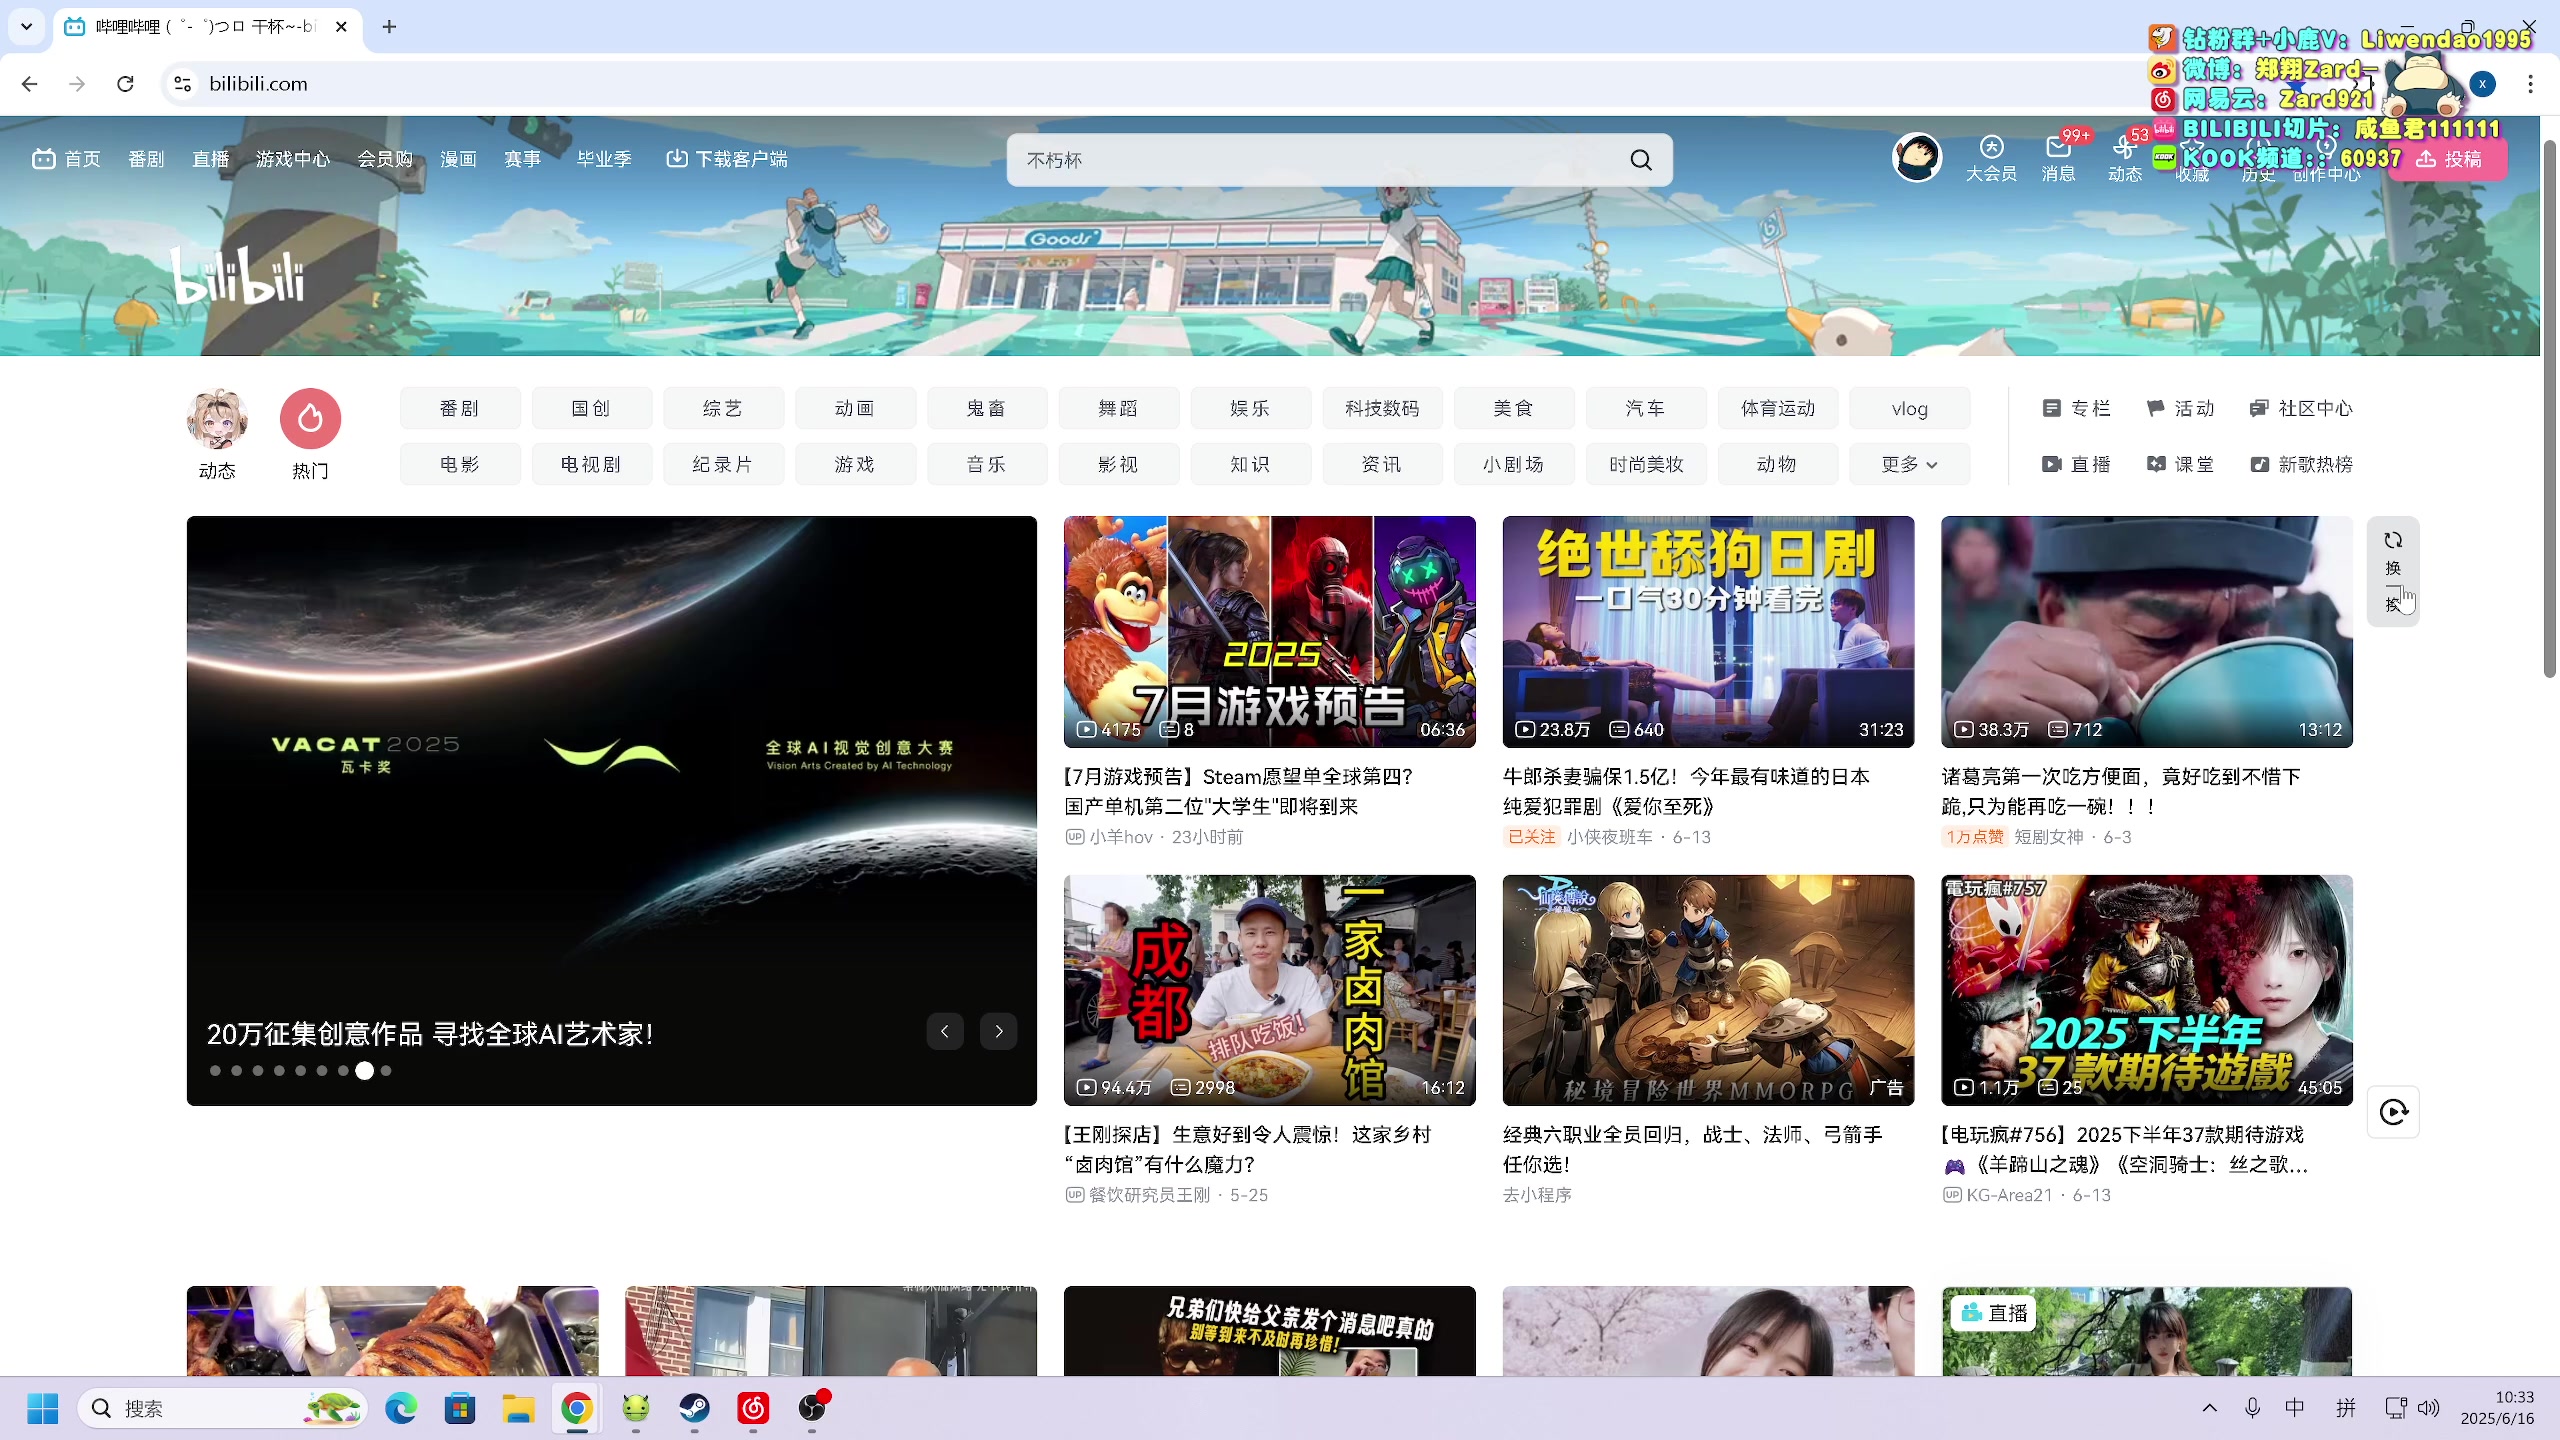Click the 专栏 column link icon
2560x1440 pixels.
click(x=2051, y=408)
